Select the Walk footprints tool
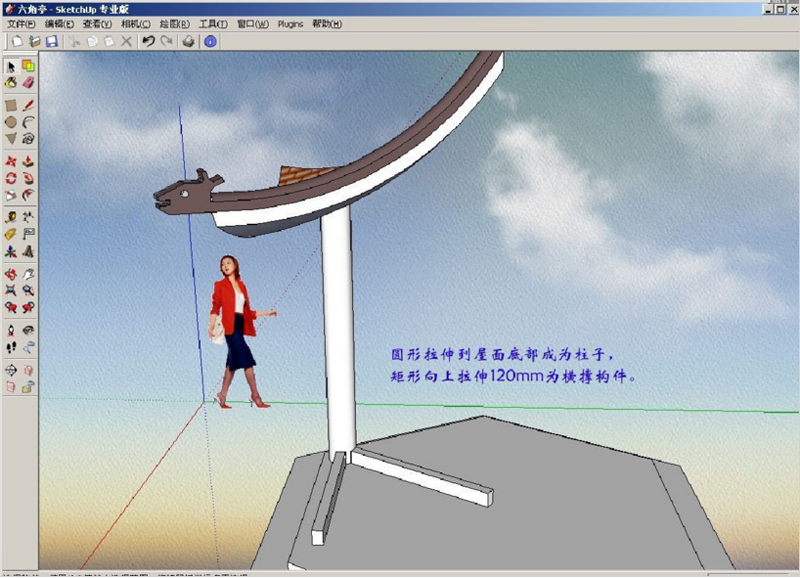Screen dimensions: 800x578 [11, 348]
